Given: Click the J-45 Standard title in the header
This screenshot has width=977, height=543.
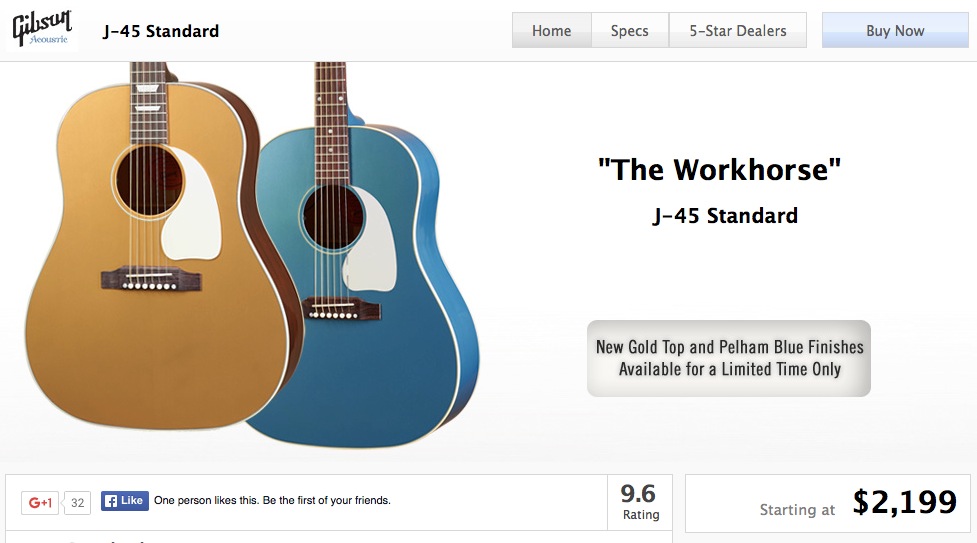Looking at the screenshot, I should tap(161, 31).
